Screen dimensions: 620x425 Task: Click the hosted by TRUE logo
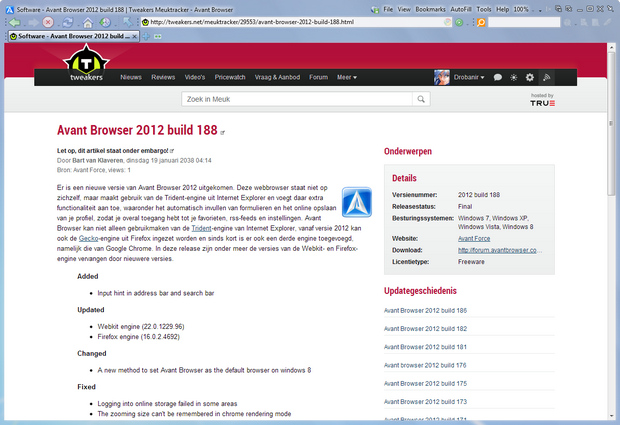pos(542,100)
